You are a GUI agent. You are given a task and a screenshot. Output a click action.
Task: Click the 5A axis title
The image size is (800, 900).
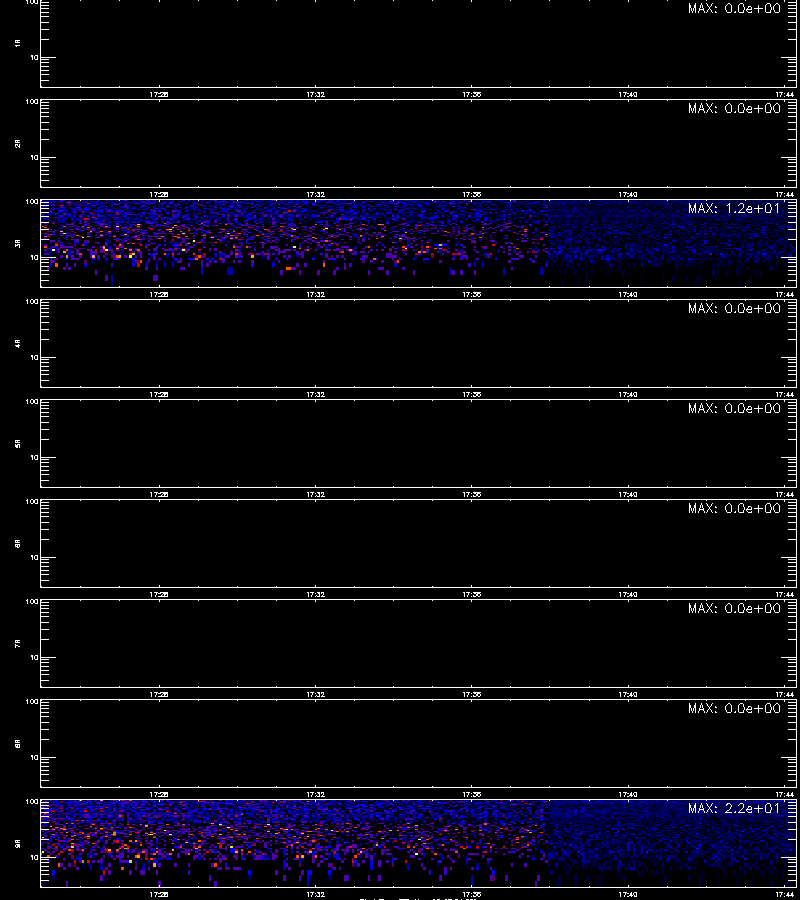tap(18, 443)
